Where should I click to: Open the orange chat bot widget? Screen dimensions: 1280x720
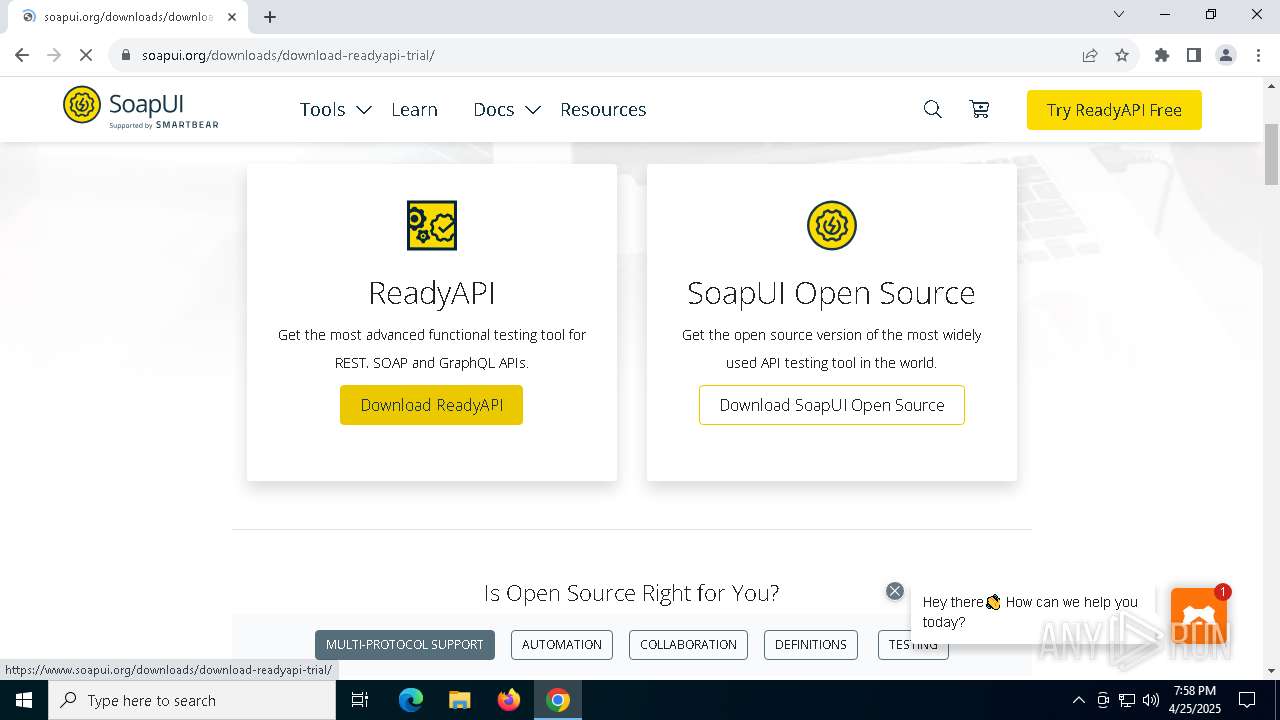(x=1199, y=615)
